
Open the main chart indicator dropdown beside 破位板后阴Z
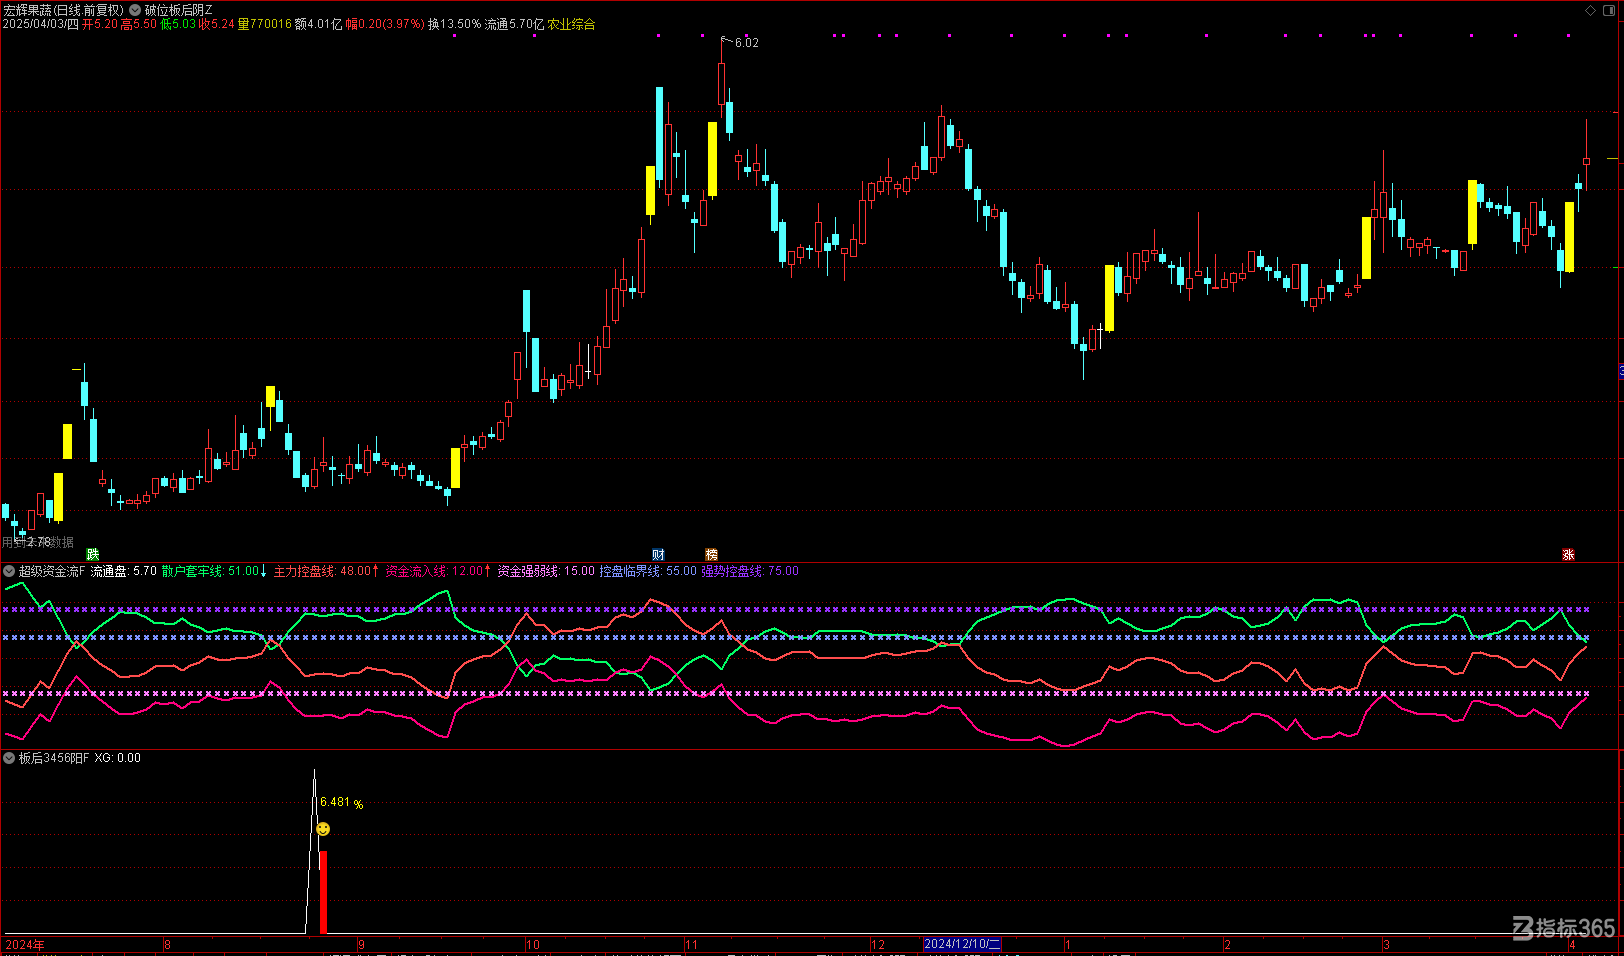(135, 10)
